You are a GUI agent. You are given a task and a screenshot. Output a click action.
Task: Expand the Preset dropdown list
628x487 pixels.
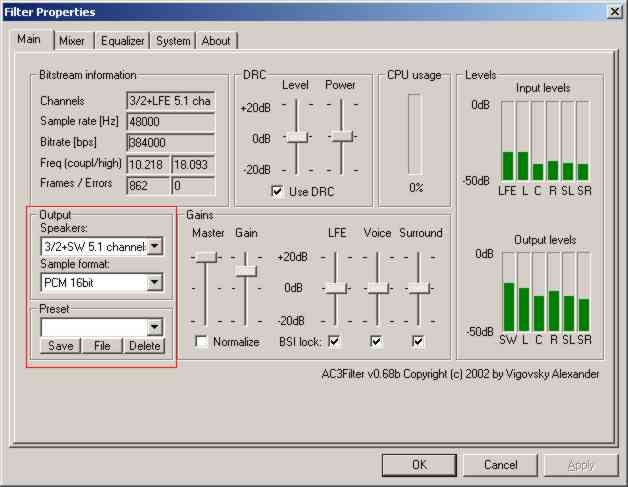point(154,327)
